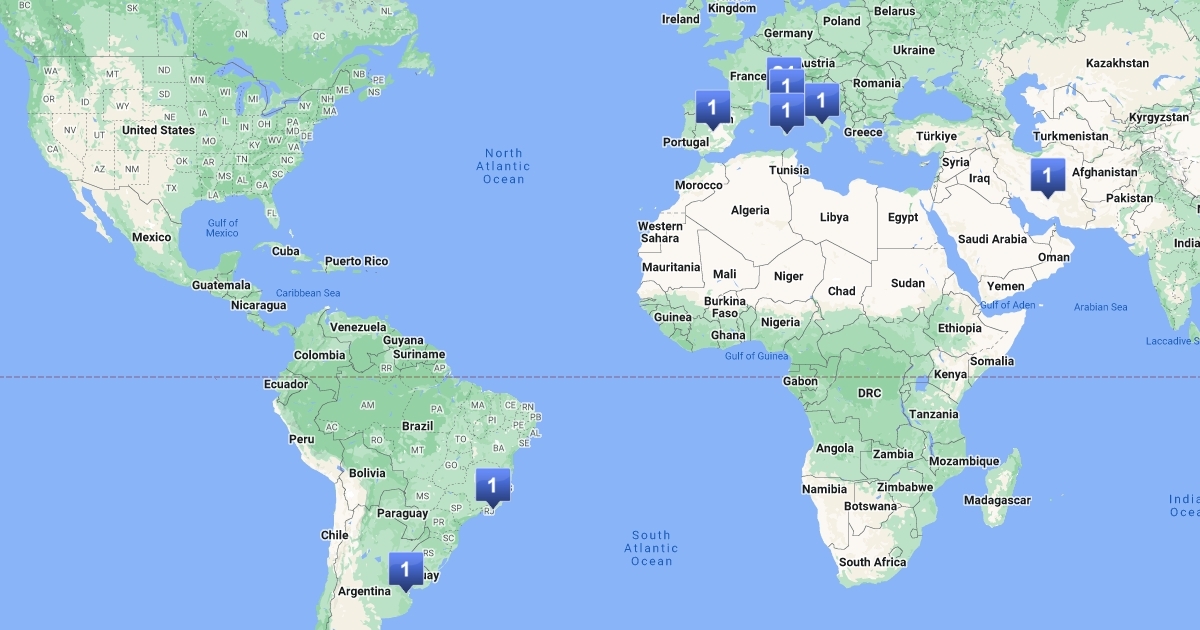Open the blue marker over southeastern Brazil

click(x=492, y=487)
